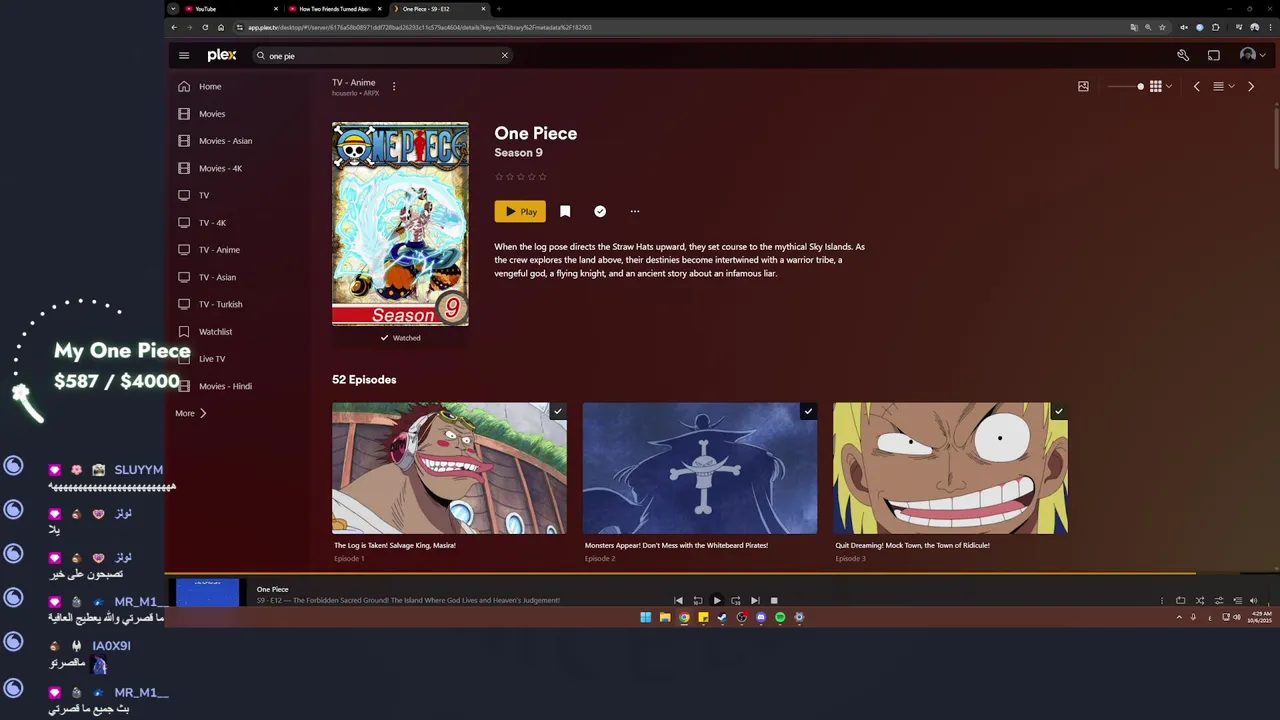
Task: Switch to the YouTube browser tab
Action: tap(230, 9)
